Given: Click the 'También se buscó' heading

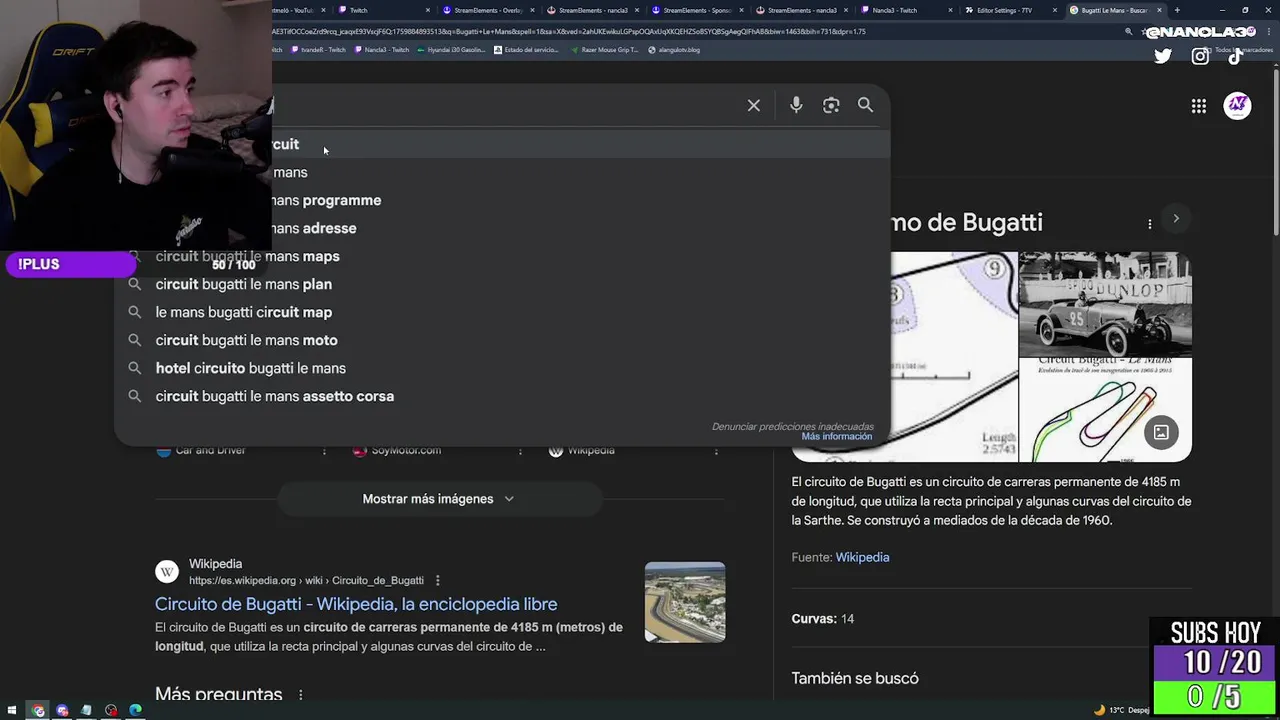Looking at the screenshot, I should coord(855,678).
